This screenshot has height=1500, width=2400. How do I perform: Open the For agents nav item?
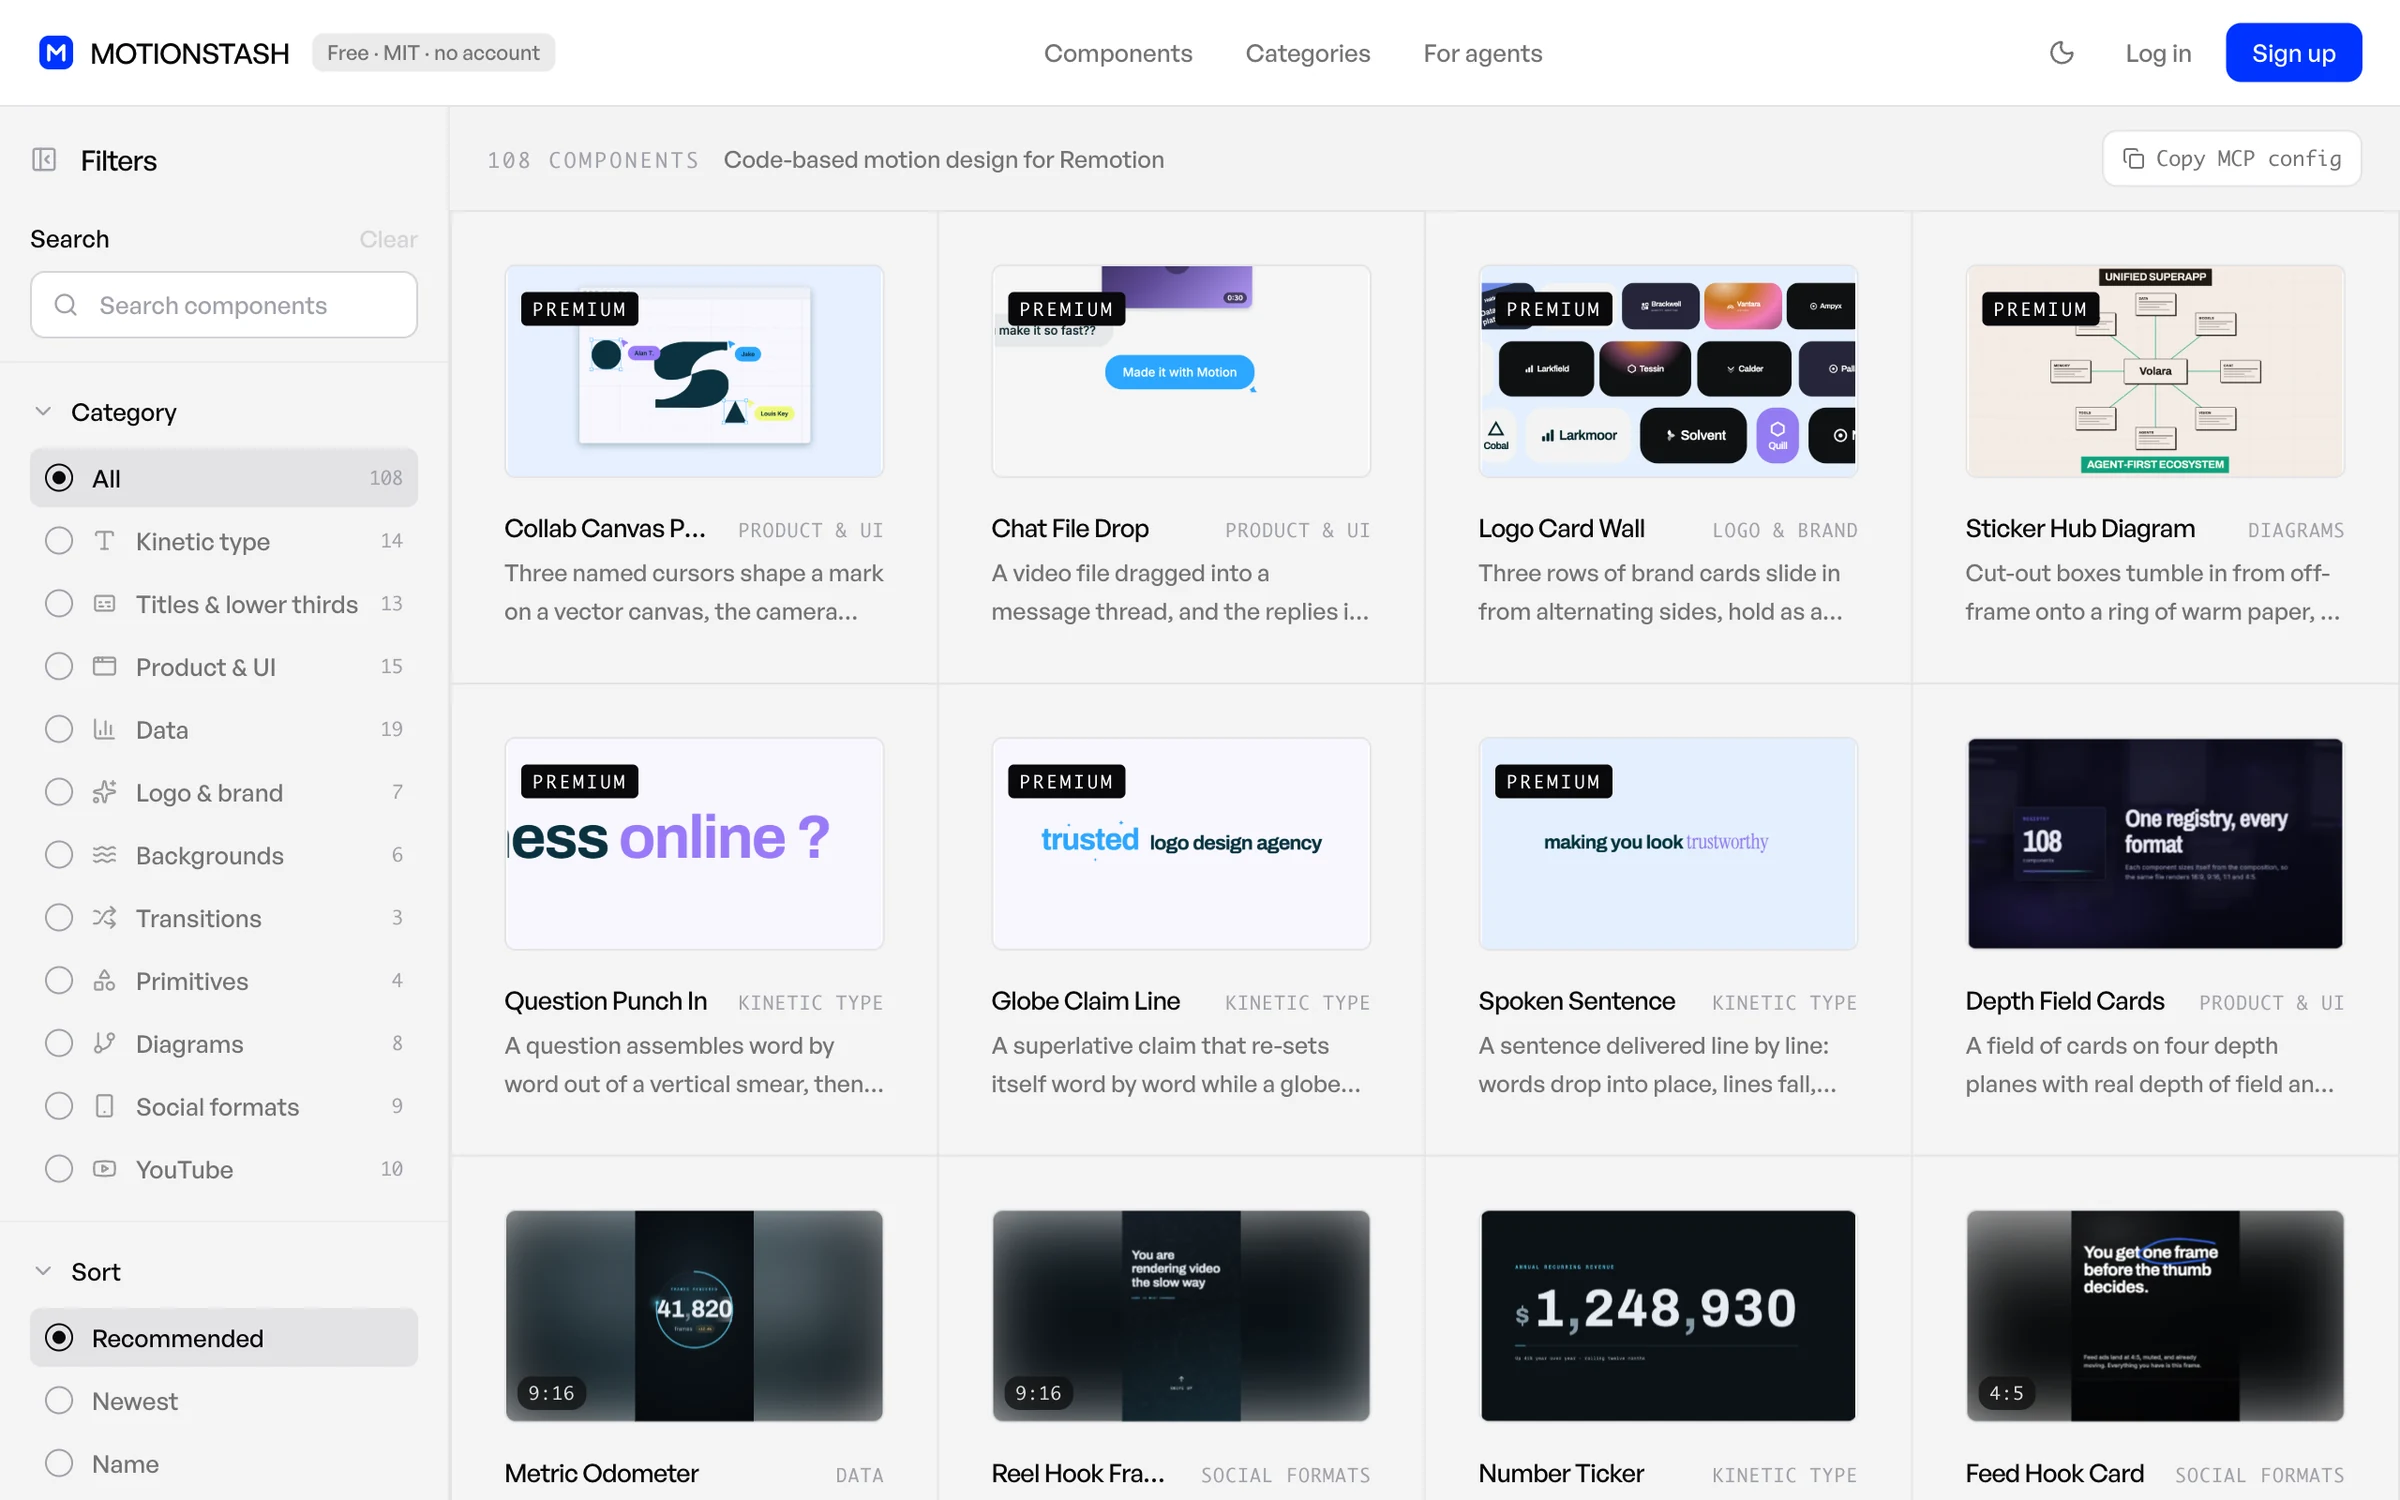[x=1483, y=53]
